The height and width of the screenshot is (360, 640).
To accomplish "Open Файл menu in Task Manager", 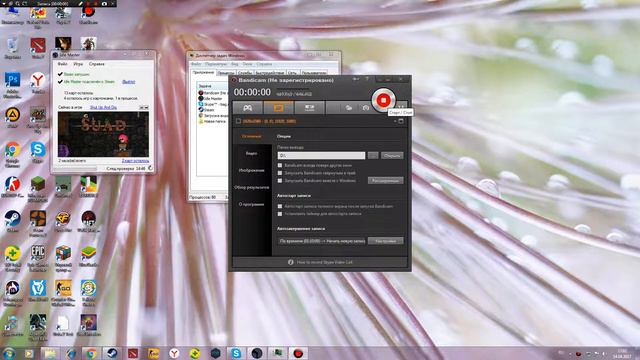I will pos(196,64).
